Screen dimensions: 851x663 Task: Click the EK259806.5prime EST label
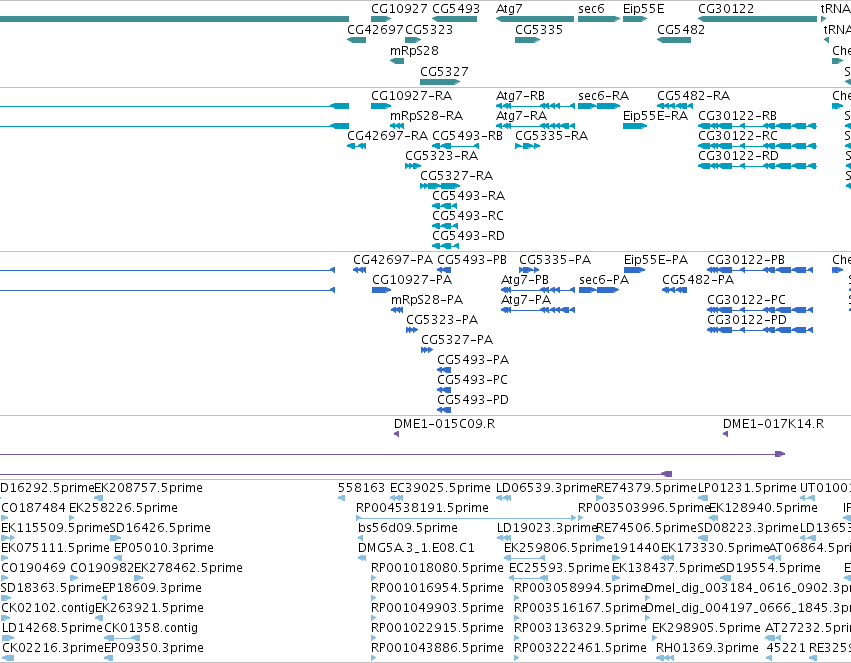[558, 548]
